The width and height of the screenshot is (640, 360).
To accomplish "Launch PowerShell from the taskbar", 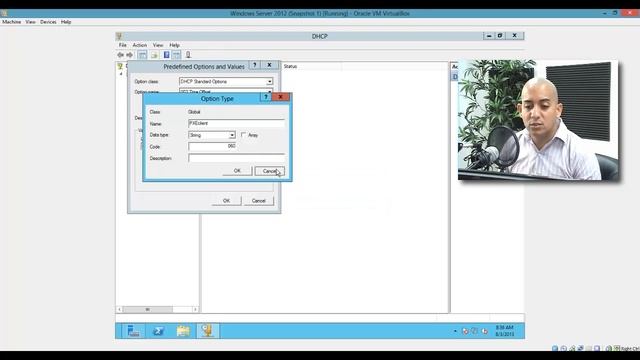I will coord(158,331).
